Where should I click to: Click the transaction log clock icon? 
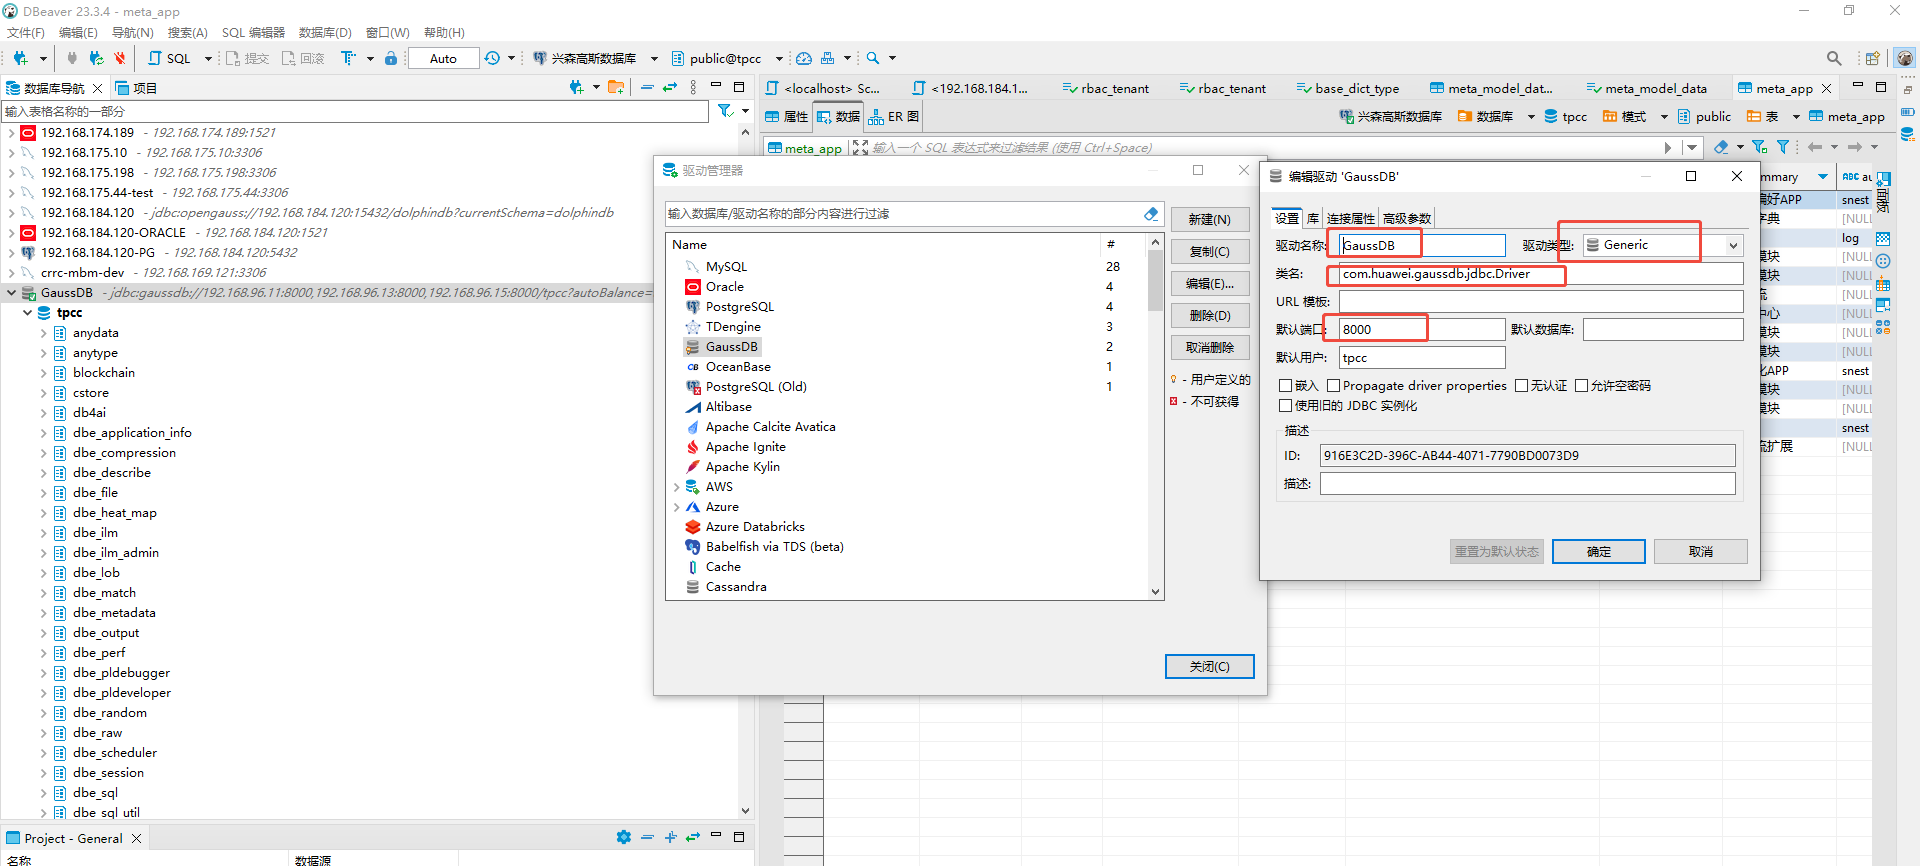click(492, 58)
